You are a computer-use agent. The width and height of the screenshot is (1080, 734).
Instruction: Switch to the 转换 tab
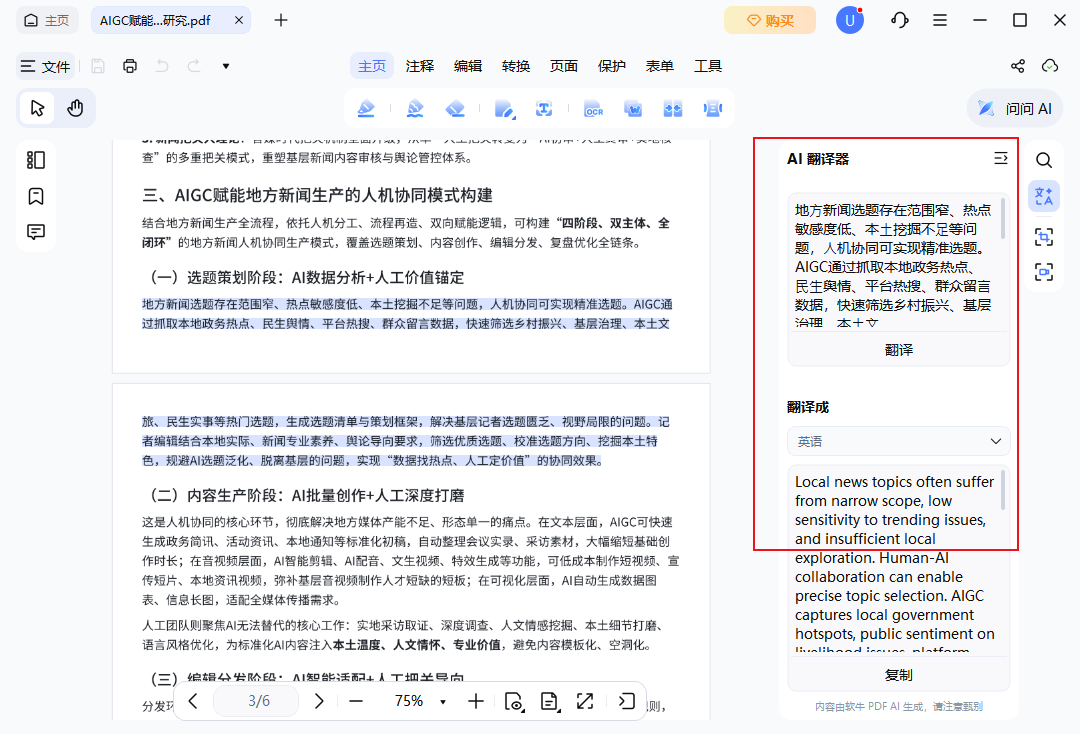[x=516, y=66]
